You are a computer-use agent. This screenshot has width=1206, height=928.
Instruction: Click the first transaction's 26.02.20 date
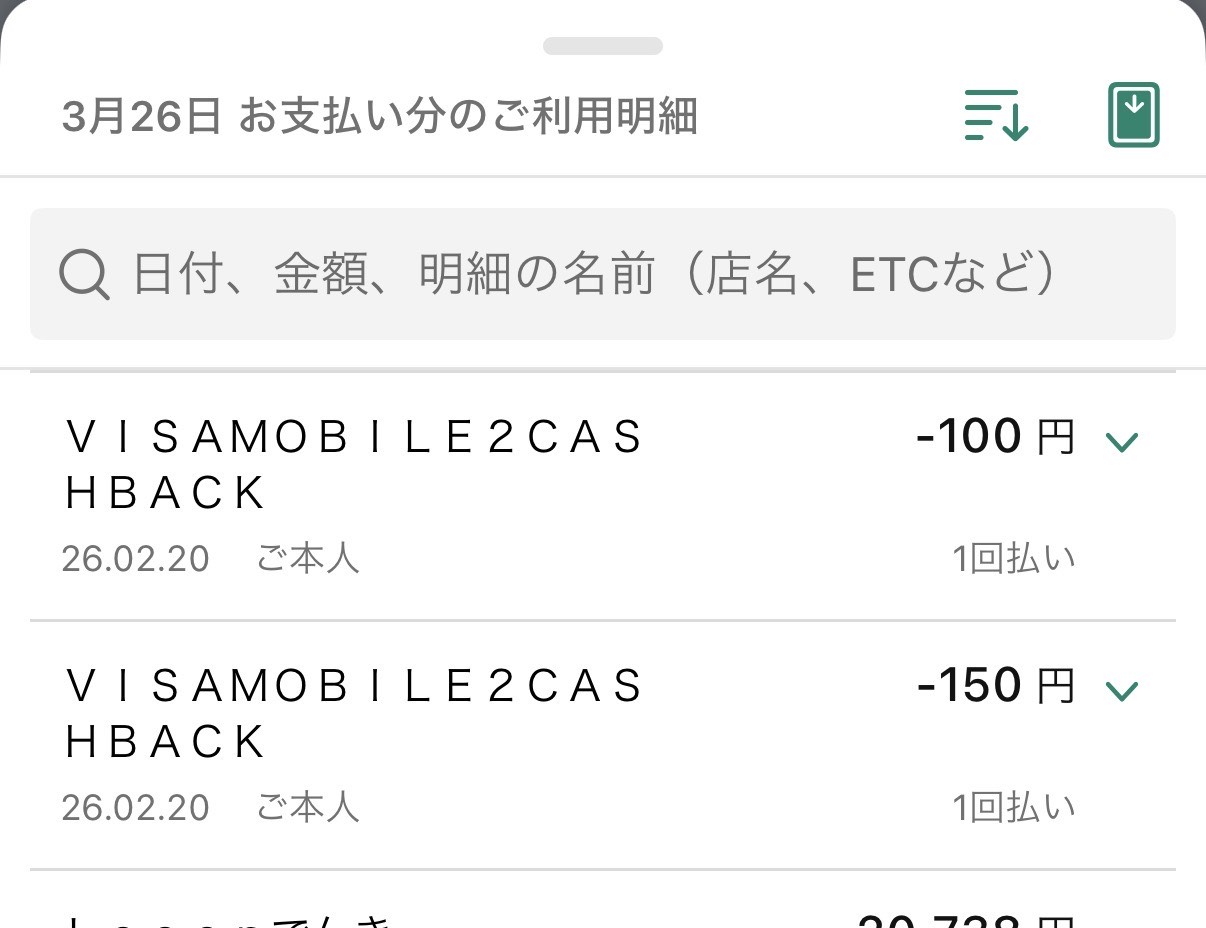point(135,559)
